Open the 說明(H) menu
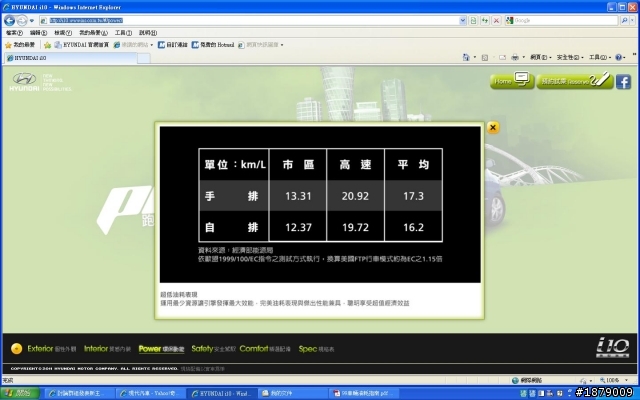Image resolution: width=640 pixels, height=400 pixels. coord(148,33)
